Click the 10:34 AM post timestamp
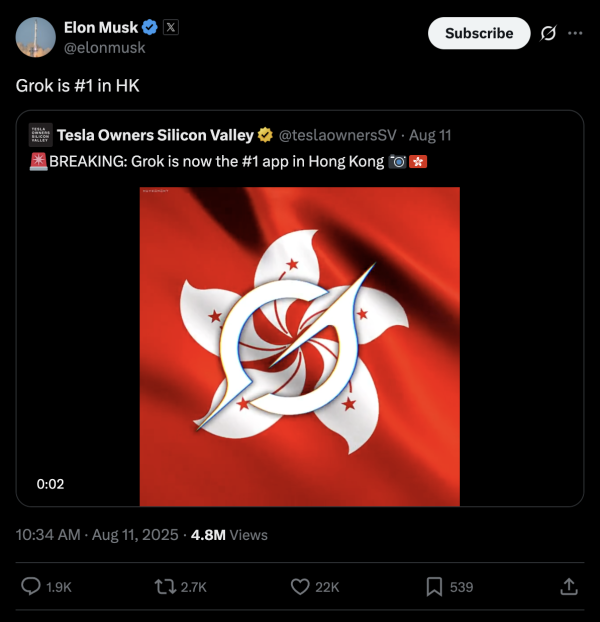The width and height of the screenshot is (600, 622). pyautogui.click(x=47, y=535)
